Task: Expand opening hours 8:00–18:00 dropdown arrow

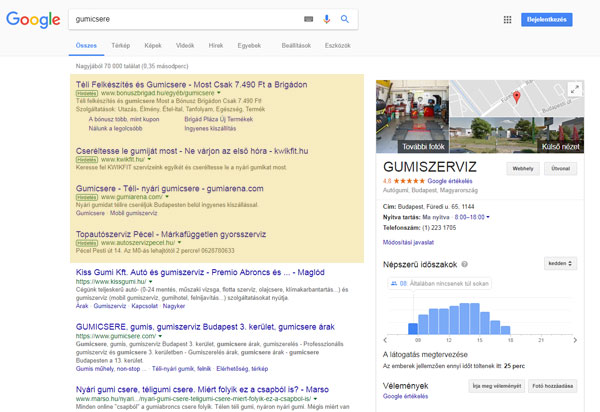Action: coord(488,217)
